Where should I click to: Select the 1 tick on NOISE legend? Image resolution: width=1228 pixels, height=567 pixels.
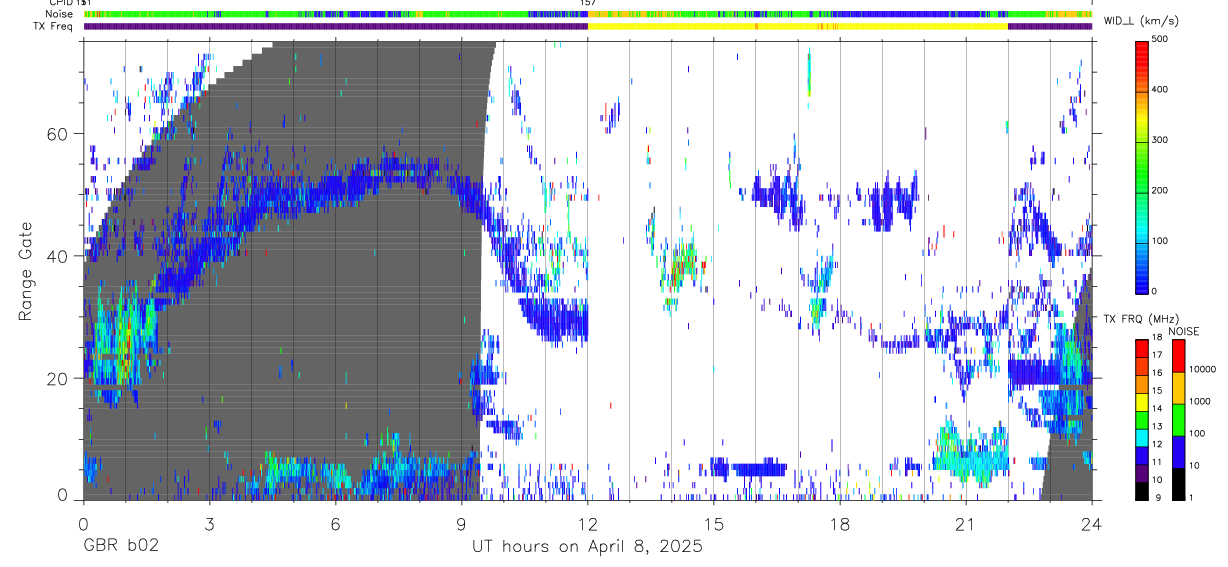(1192, 497)
